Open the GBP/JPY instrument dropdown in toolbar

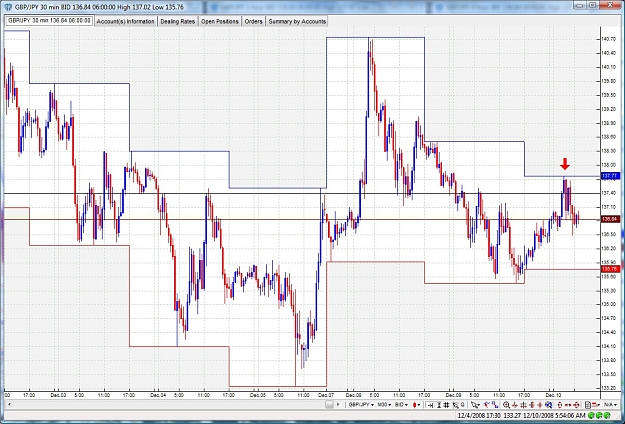(362, 405)
